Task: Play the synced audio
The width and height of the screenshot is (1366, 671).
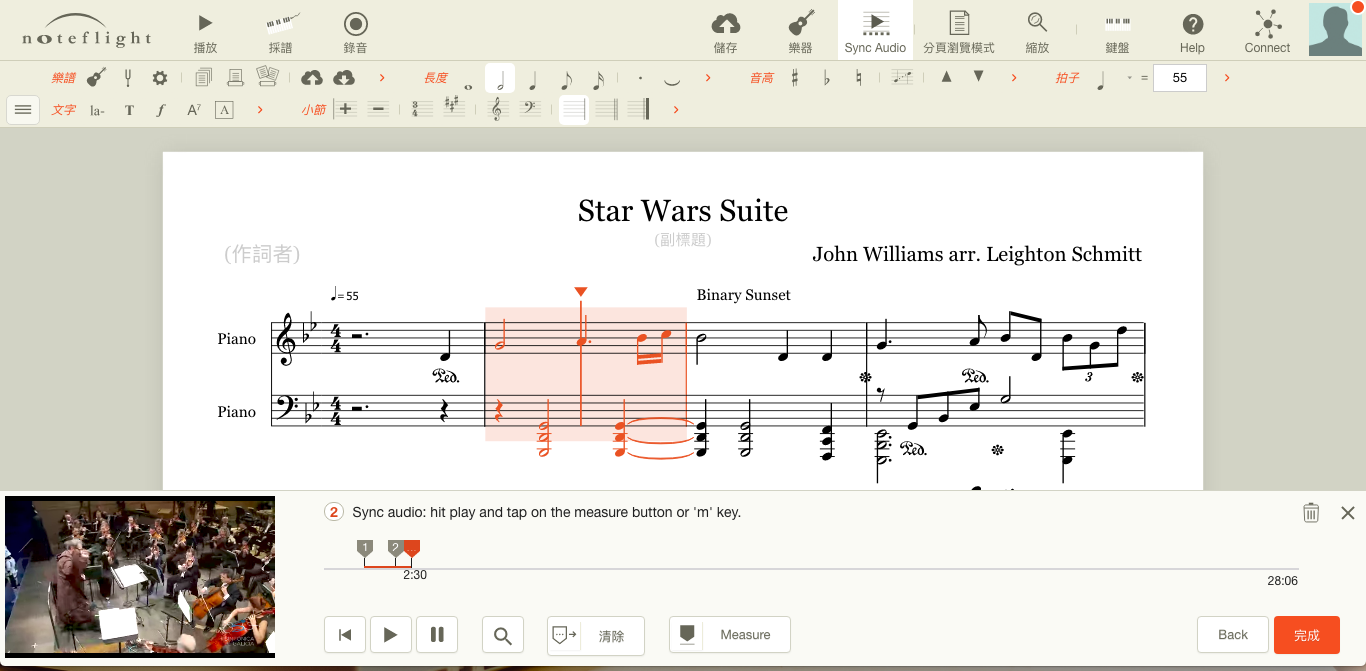Action: point(391,635)
